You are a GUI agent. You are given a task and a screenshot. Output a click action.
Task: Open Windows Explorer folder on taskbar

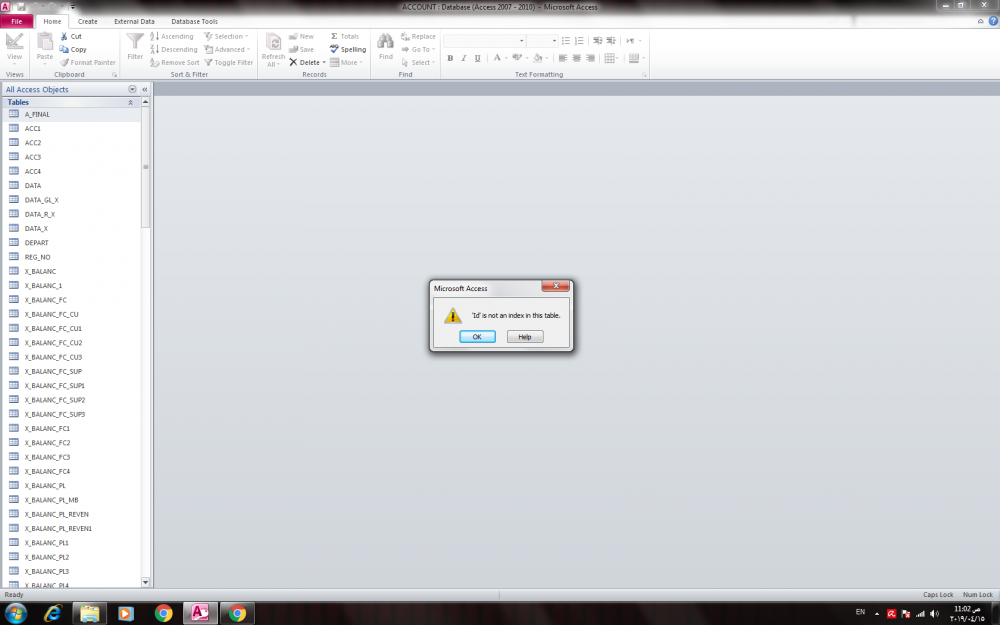point(89,614)
